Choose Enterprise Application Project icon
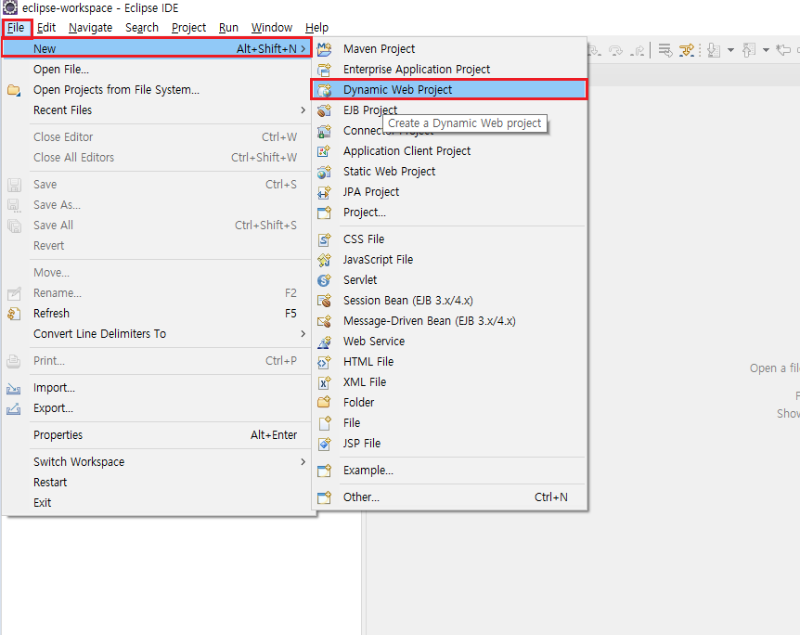This screenshot has width=800, height=635. click(x=324, y=69)
